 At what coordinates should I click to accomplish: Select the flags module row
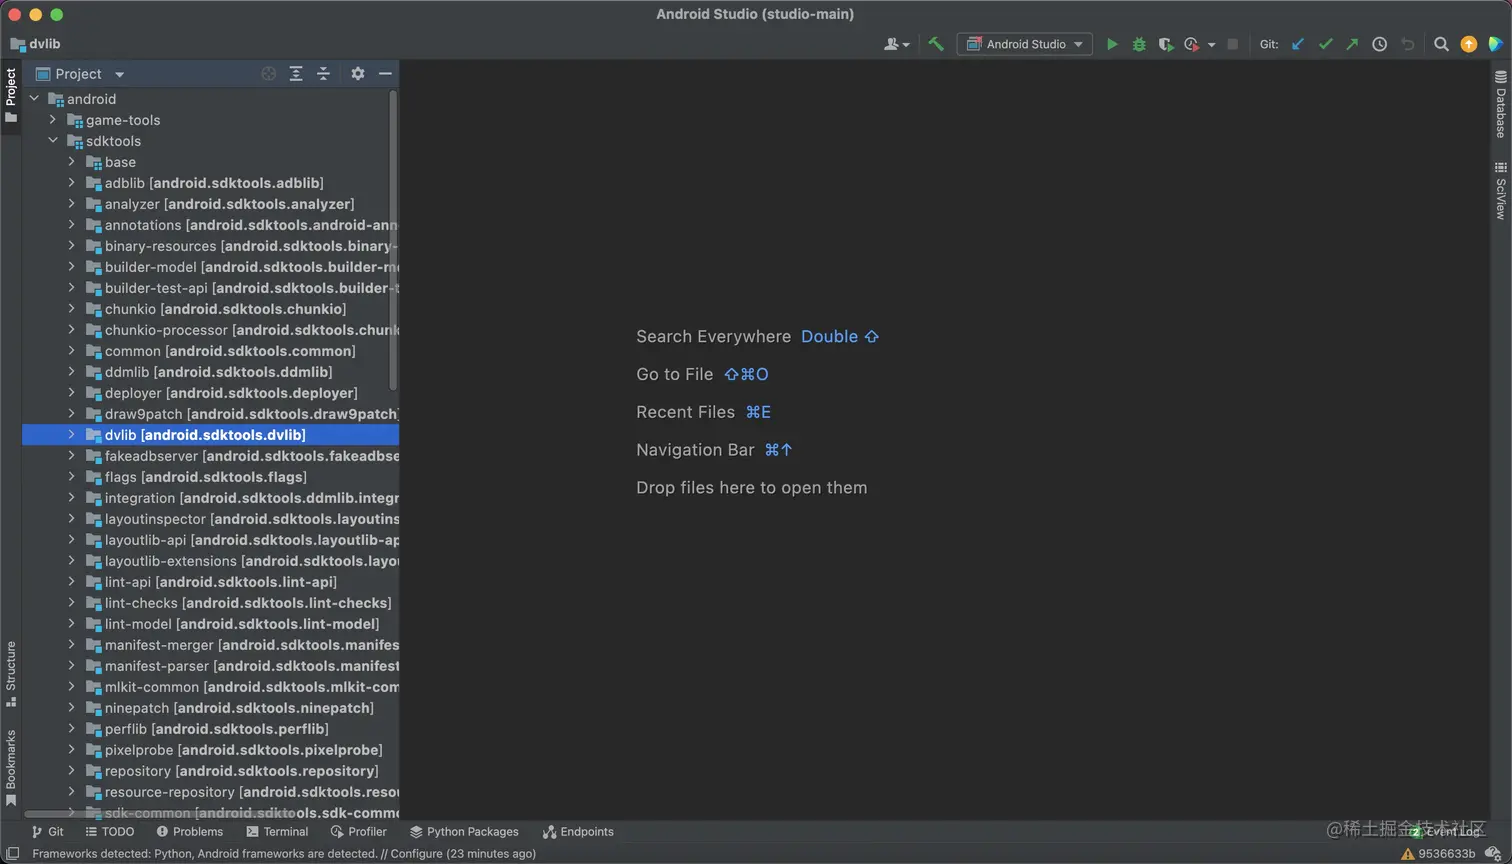point(211,477)
